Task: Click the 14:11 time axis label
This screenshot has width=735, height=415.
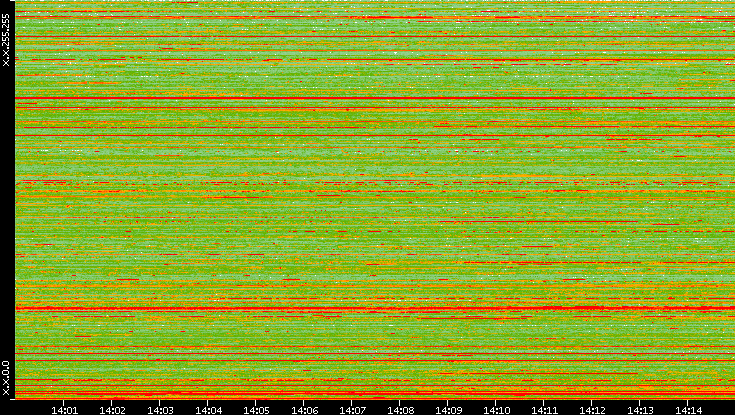Action: pos(545,410)
